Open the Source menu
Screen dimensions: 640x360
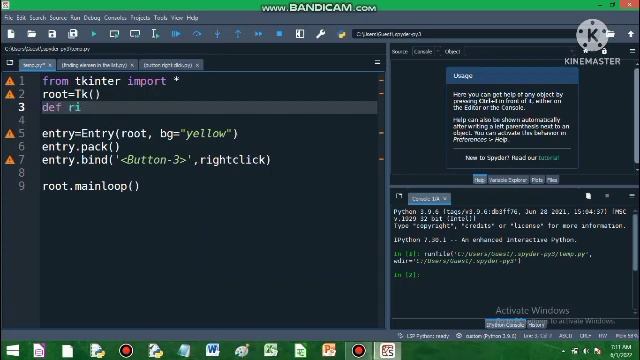[58, 18]
